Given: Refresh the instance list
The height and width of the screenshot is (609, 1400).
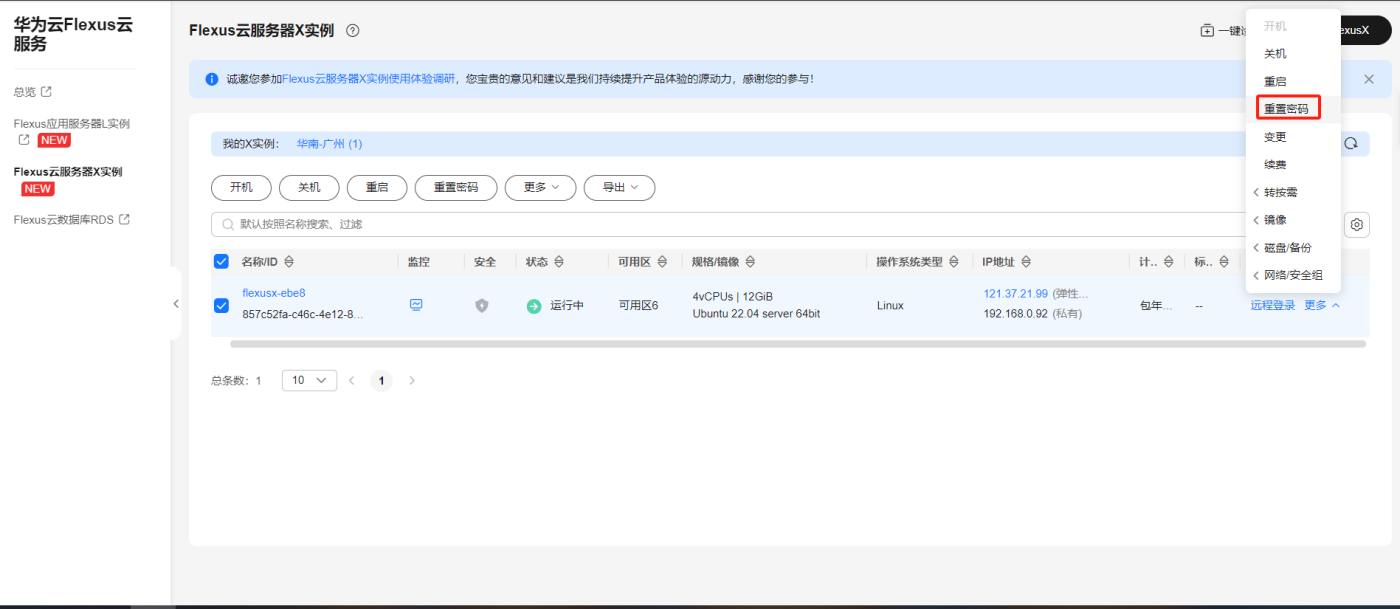Looking at the screenshot, I should coord(1351,143).
